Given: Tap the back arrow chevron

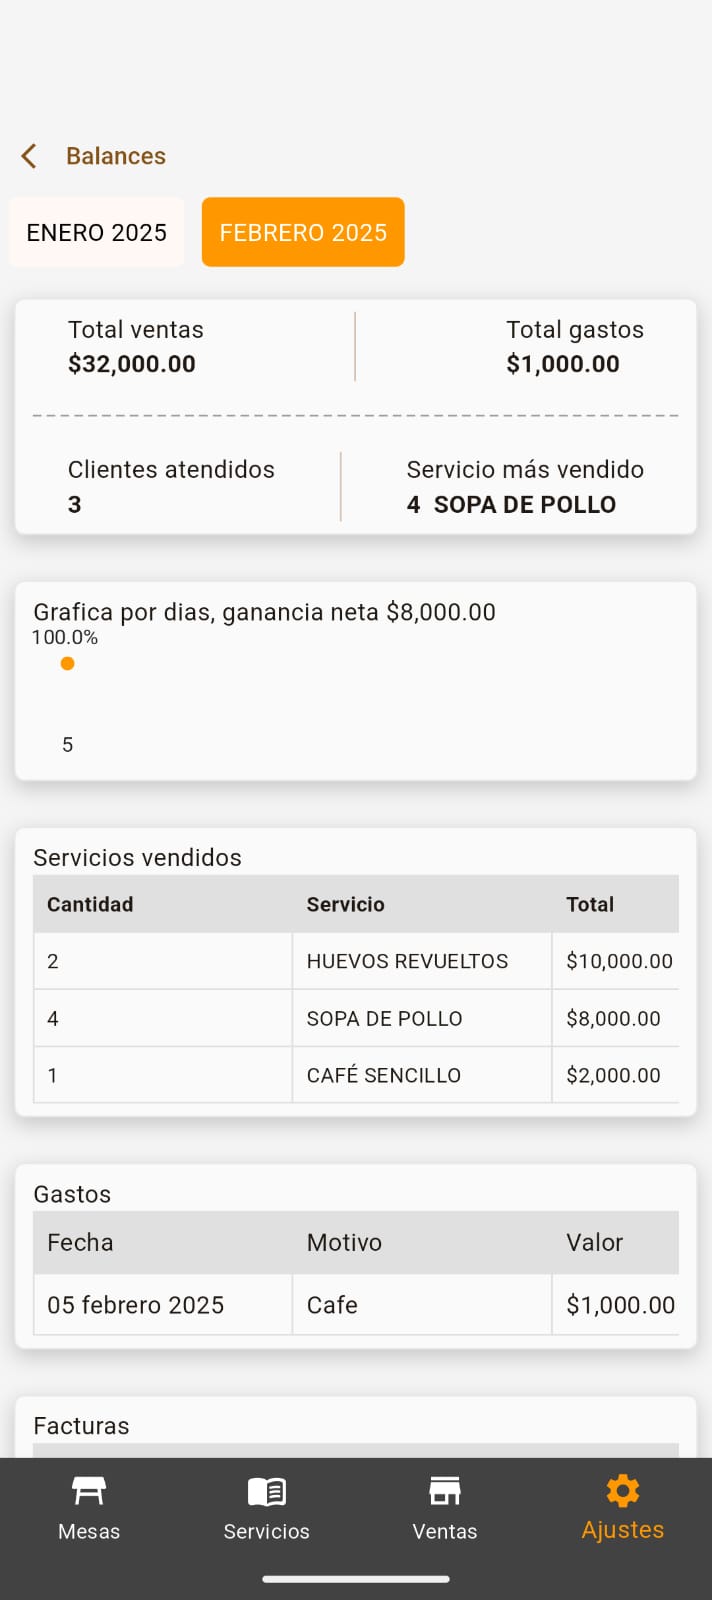Looking at the screenshot, I should (x=29, y=156).
